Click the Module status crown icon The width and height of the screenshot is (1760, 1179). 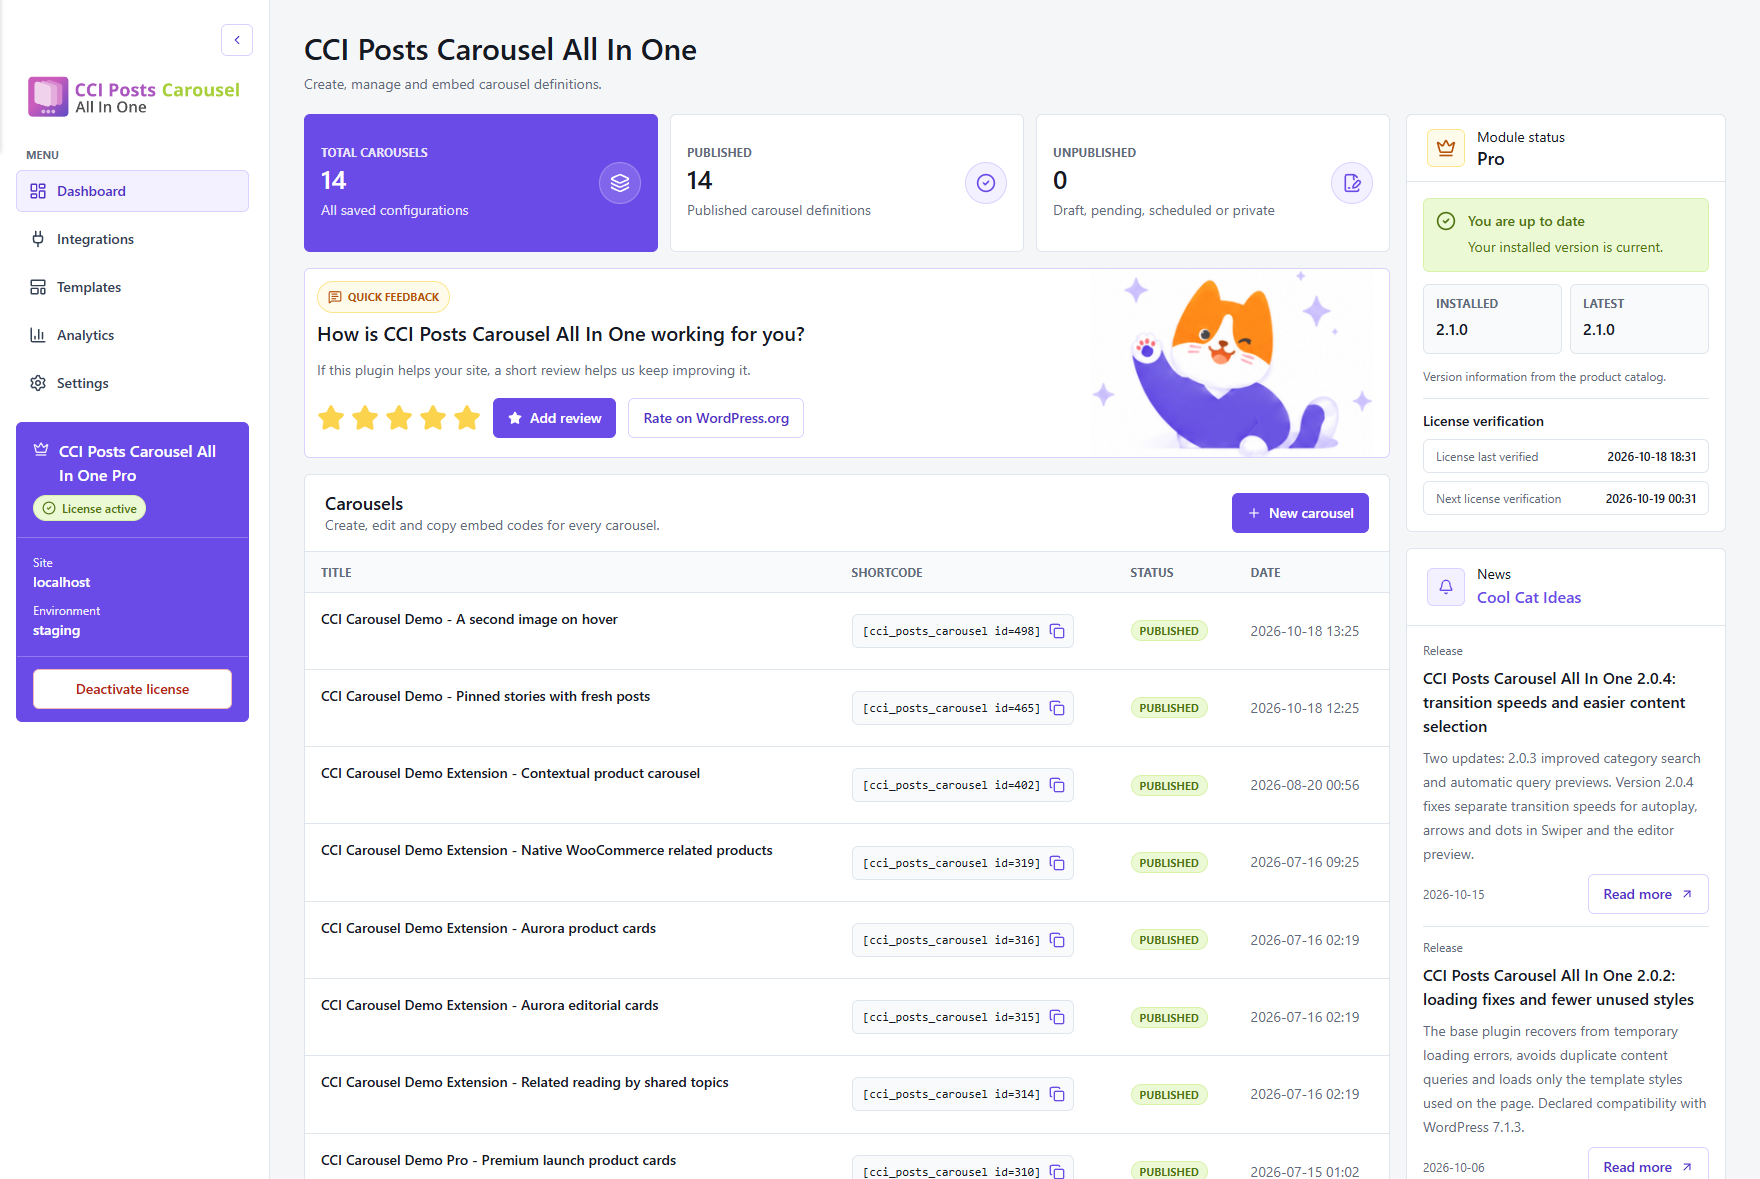(1446, 148)
